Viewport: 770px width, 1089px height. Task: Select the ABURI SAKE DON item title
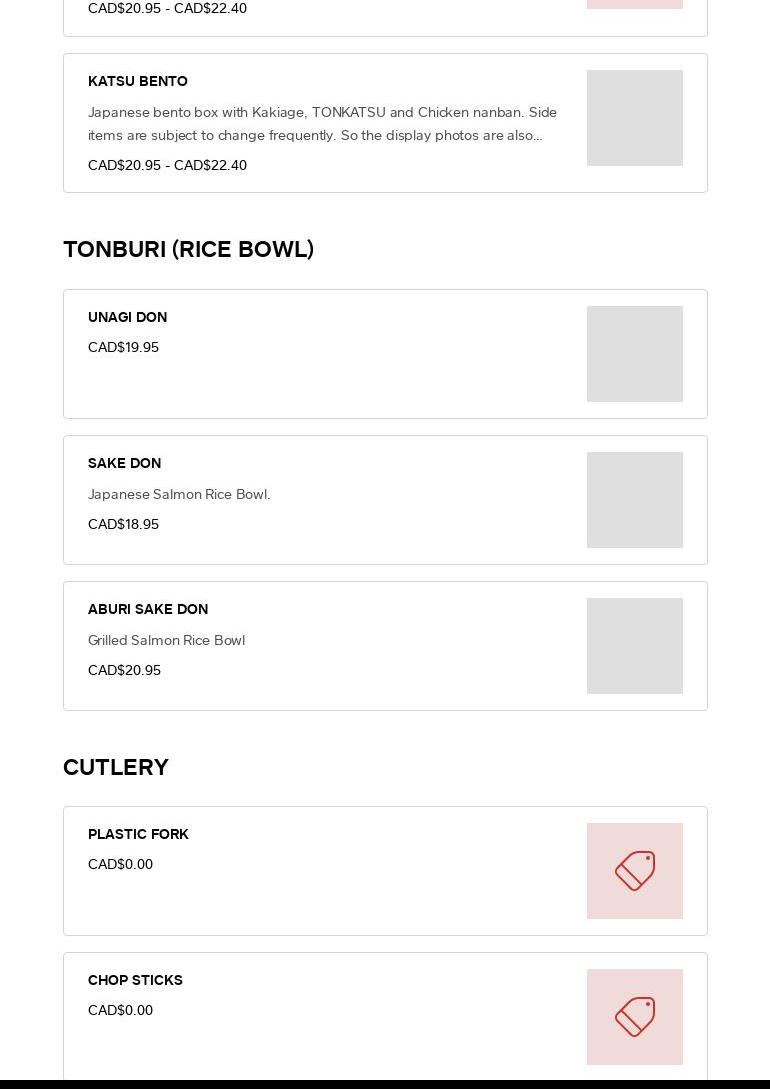click(148, 609)
